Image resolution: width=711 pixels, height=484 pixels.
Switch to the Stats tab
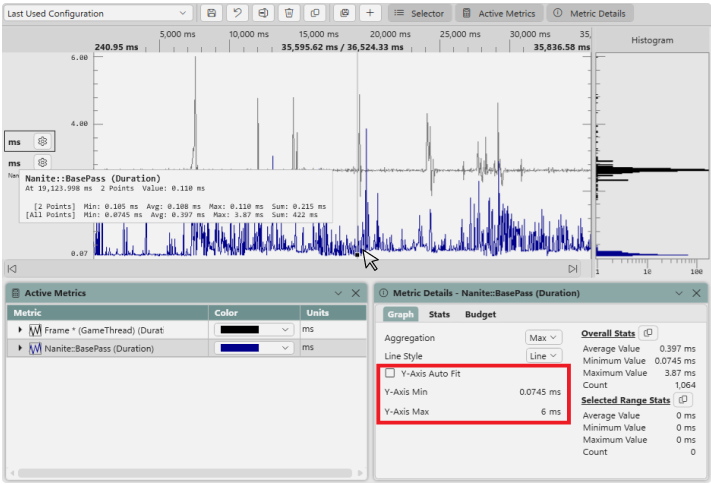pyautogui.click(x=439, y=314)
